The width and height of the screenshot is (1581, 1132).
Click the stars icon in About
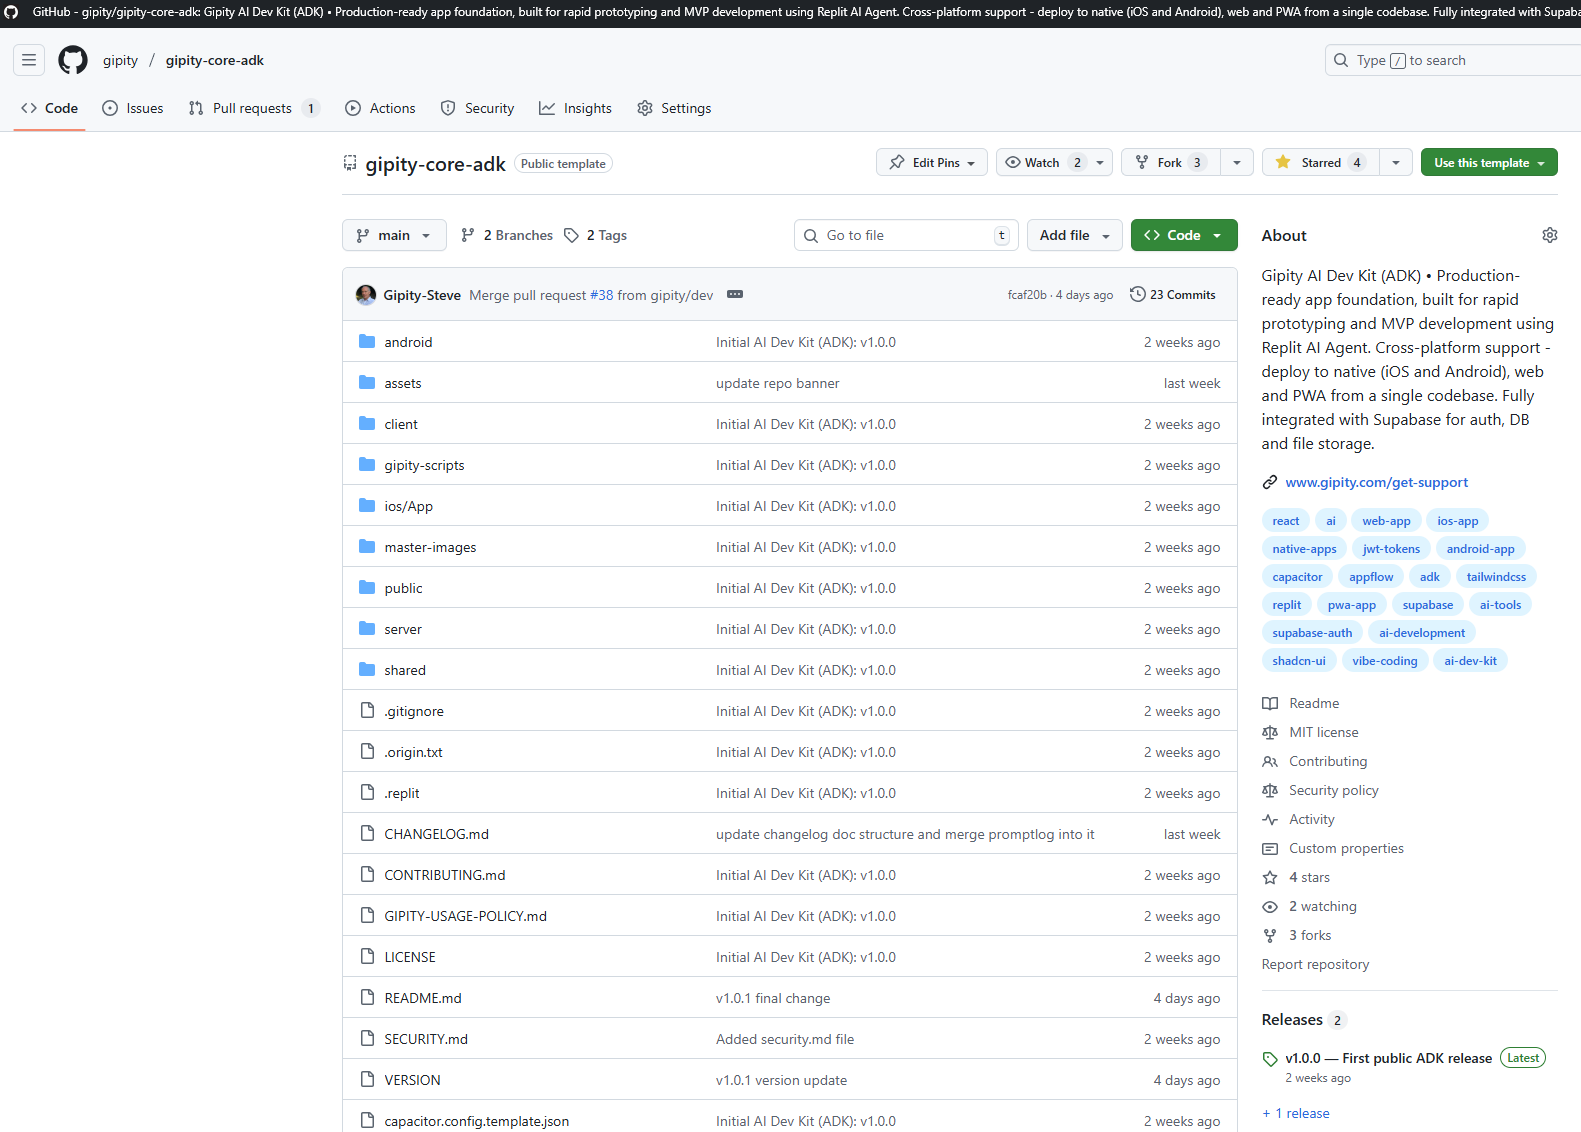[x=1270, y=877]
